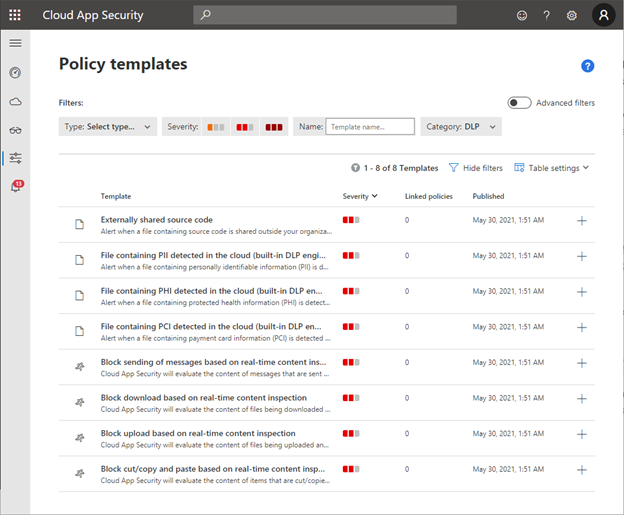The image size is (624, 515).
Task: Open Externally shared source code template
Action: (156, 220)
